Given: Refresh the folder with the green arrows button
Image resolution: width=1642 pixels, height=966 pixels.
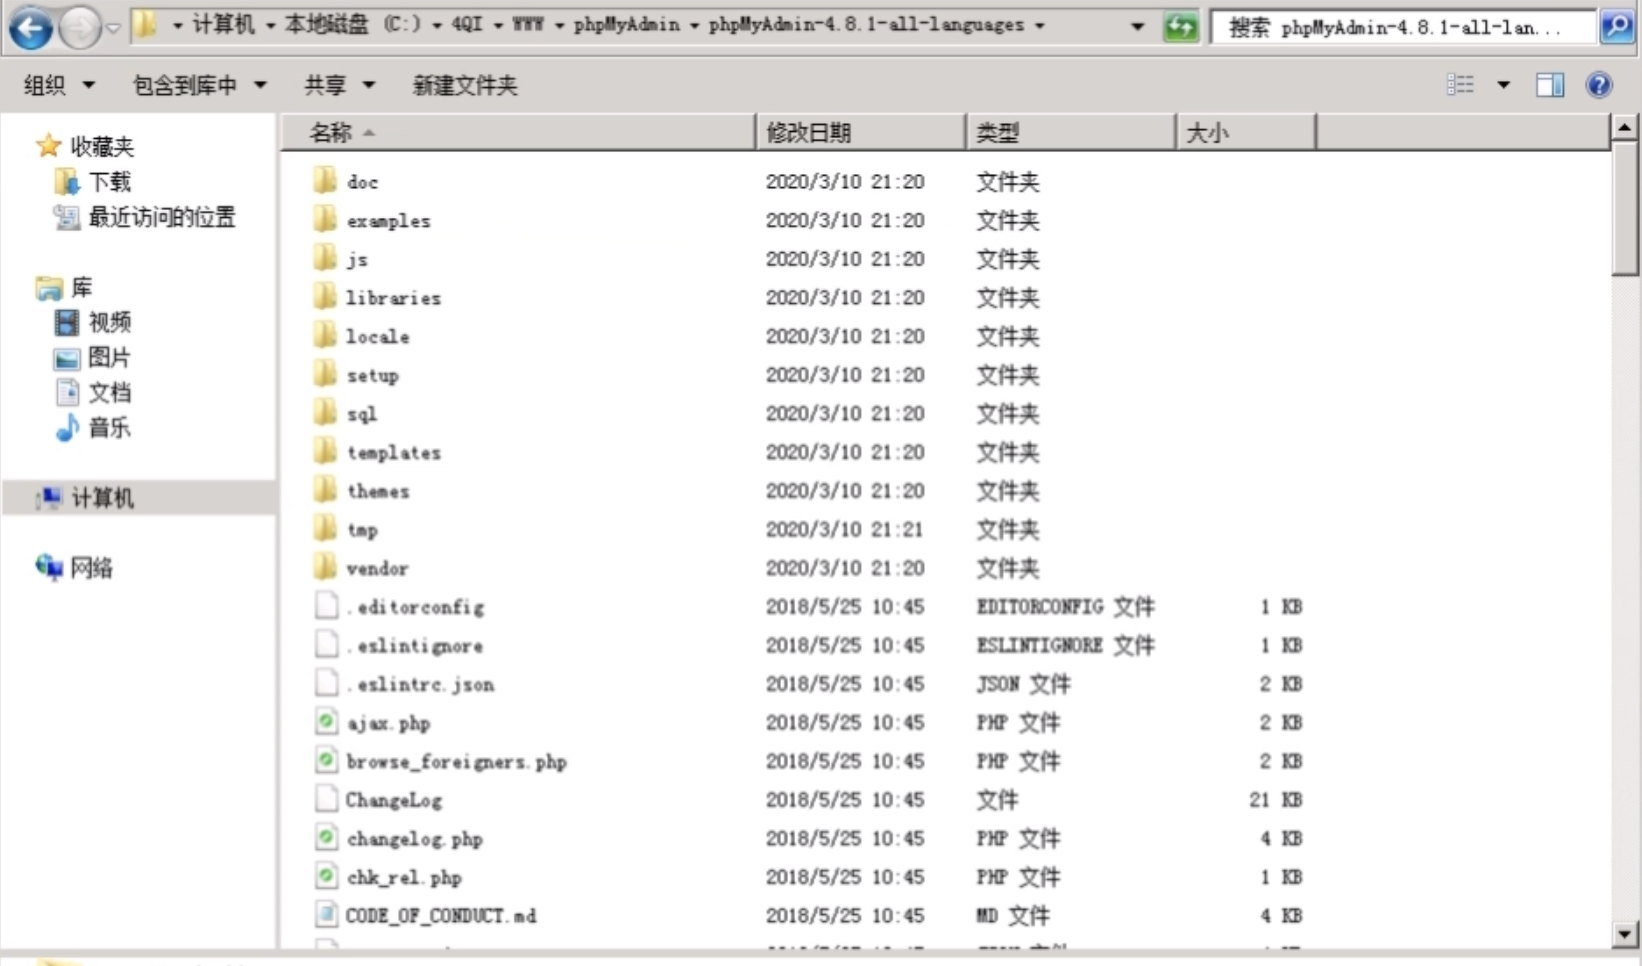Looking at the screenshot, I should [1180, 27].
